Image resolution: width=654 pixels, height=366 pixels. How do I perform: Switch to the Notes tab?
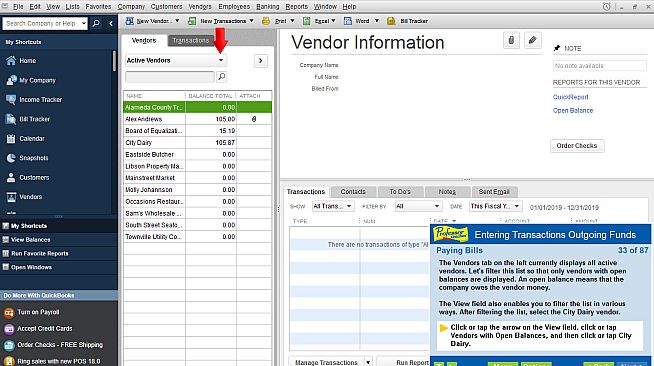(447, 192)
